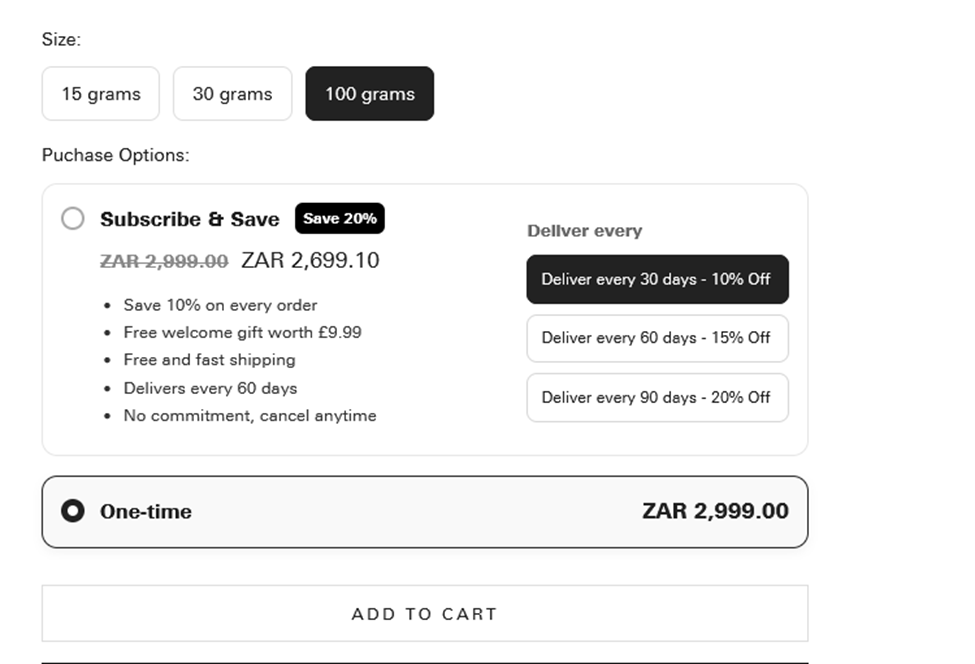Click the Subscribe & Save title text
Viewport: 975px width, 664px height.
(x=188, y=218)
